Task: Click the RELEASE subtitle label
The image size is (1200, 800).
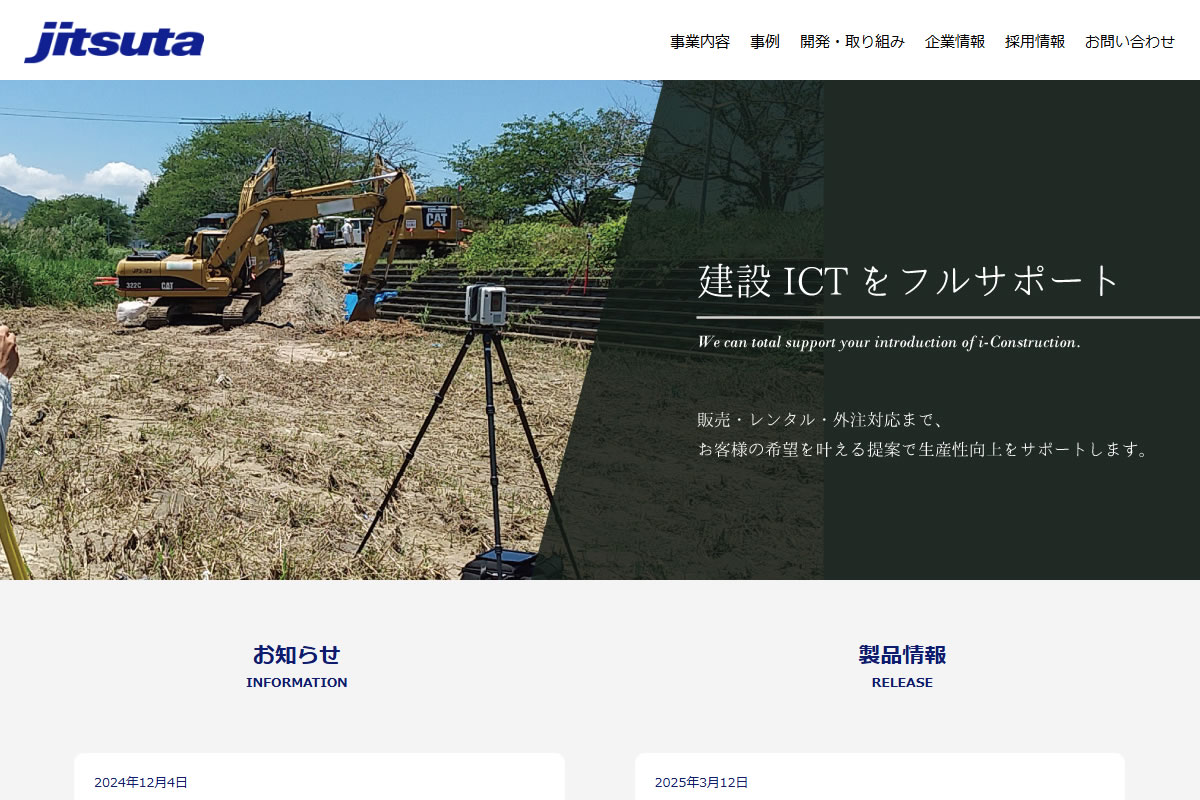Action: pyautogui.click(x=902, y=683)
